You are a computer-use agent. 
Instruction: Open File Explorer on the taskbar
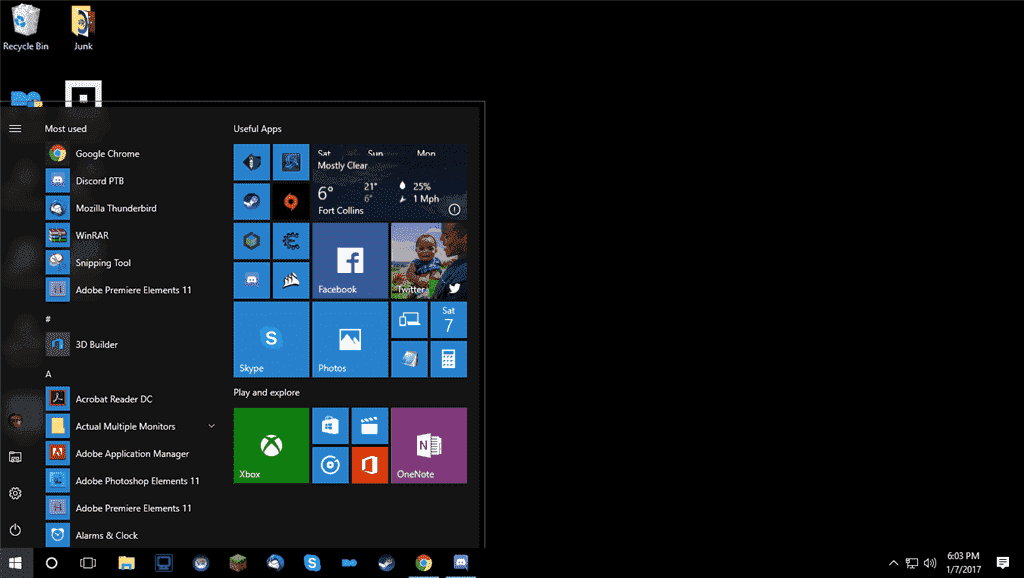(126, 563)
